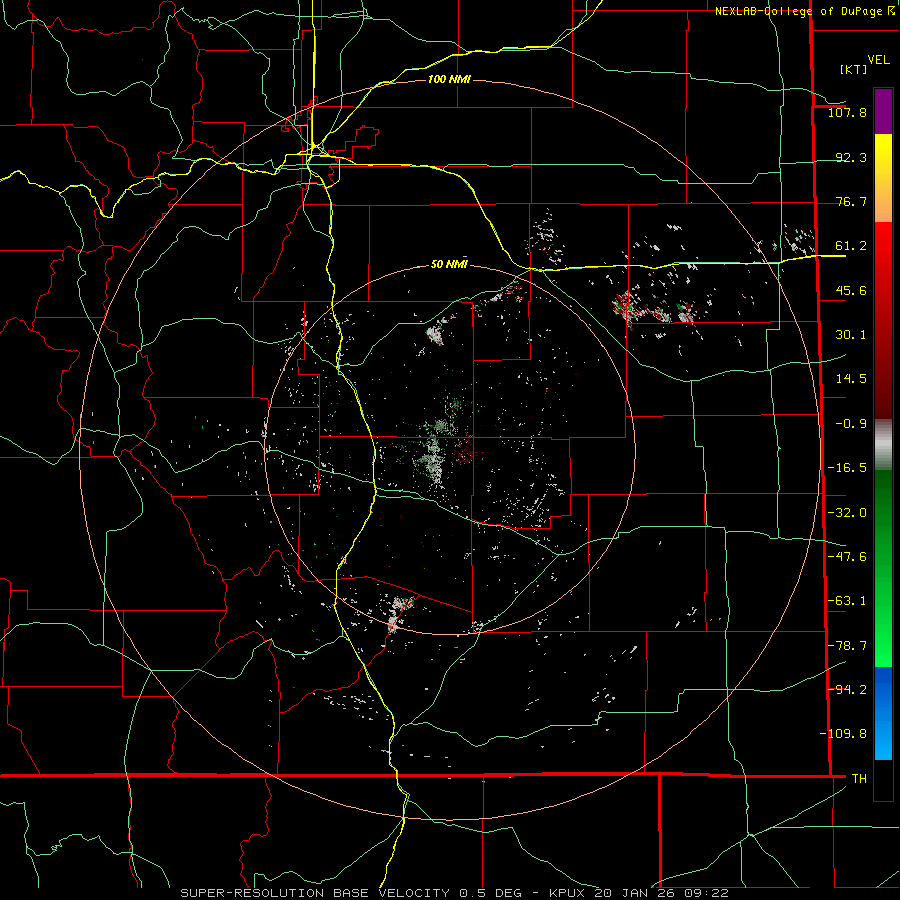This screenshot has width=900, height=900.
Task: Click the 76.7 velocity scale value
Action: [851, 201]
